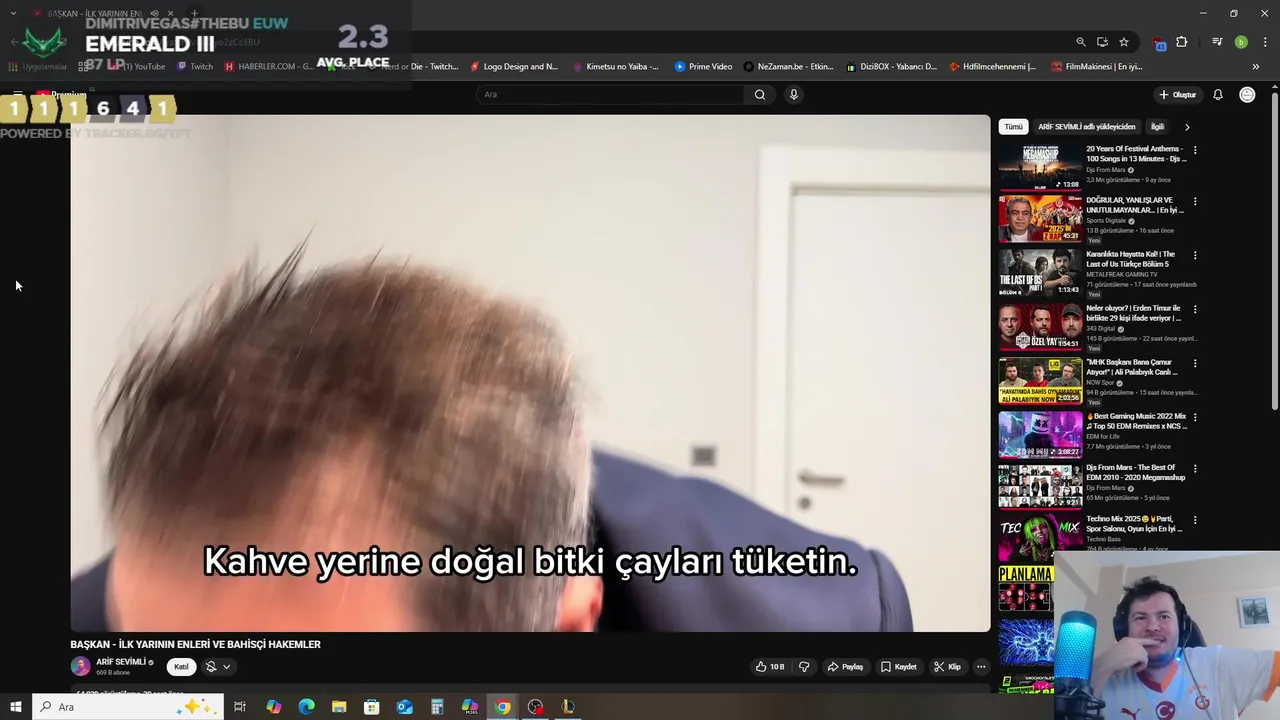Image resolution: width=1280 pixels, height=720 pixels.
Task: Open the HABERLER.COM bookmark
Action: [269, 67]
